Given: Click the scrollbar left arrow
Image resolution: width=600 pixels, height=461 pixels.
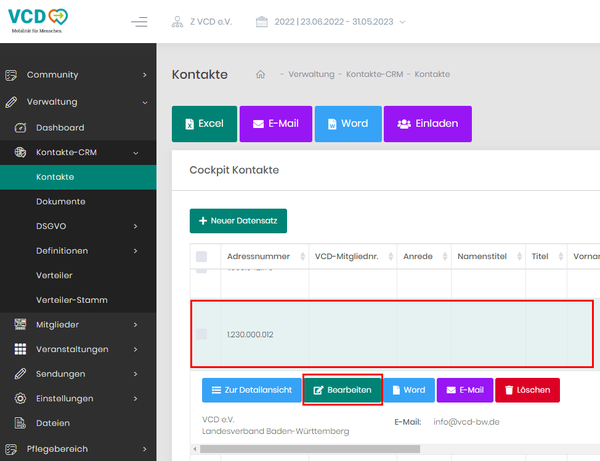Looking at the screenshot, I should 195,449.
